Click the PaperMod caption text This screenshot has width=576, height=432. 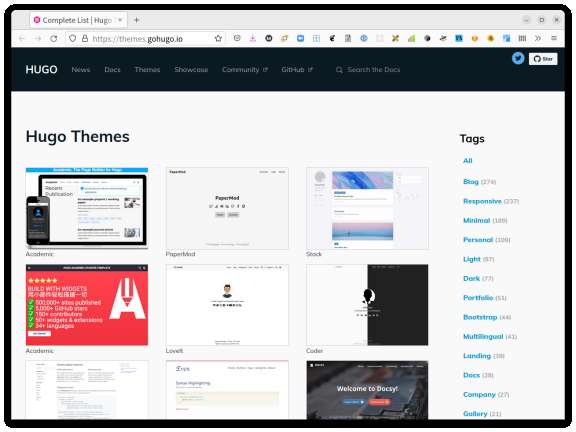180,254
